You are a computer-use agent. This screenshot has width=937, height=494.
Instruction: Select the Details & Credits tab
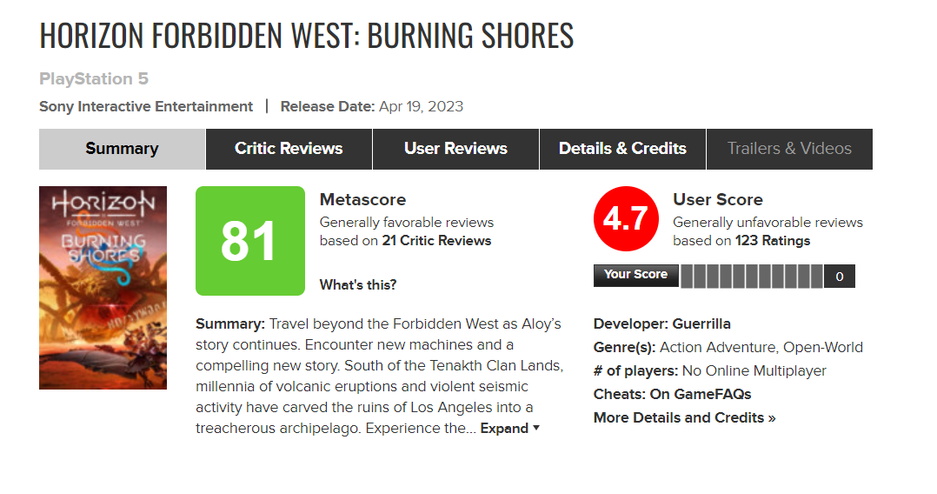[x=622, y=149]
